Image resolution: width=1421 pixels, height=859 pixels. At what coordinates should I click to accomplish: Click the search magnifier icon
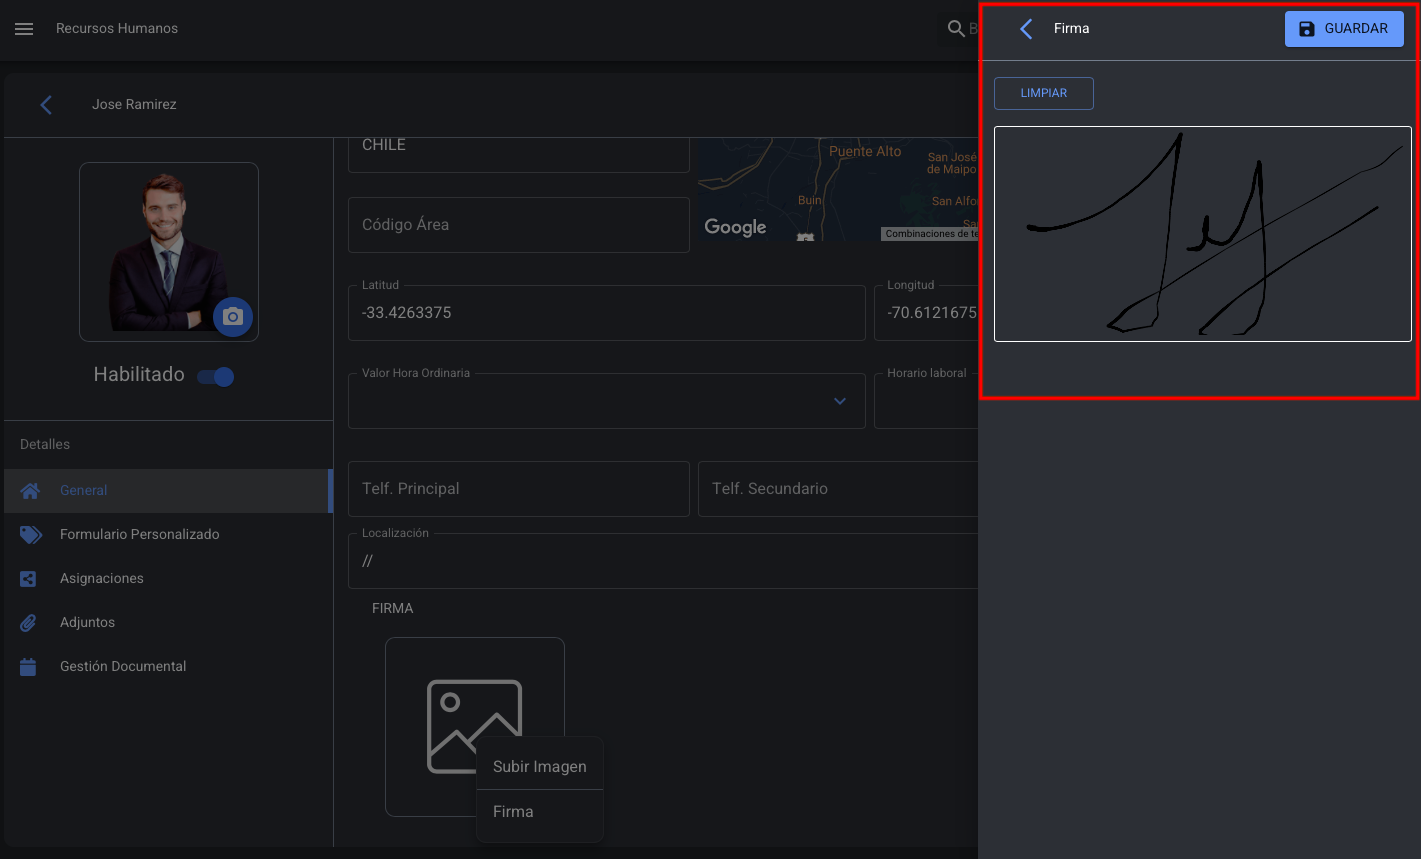click(956, 29)
